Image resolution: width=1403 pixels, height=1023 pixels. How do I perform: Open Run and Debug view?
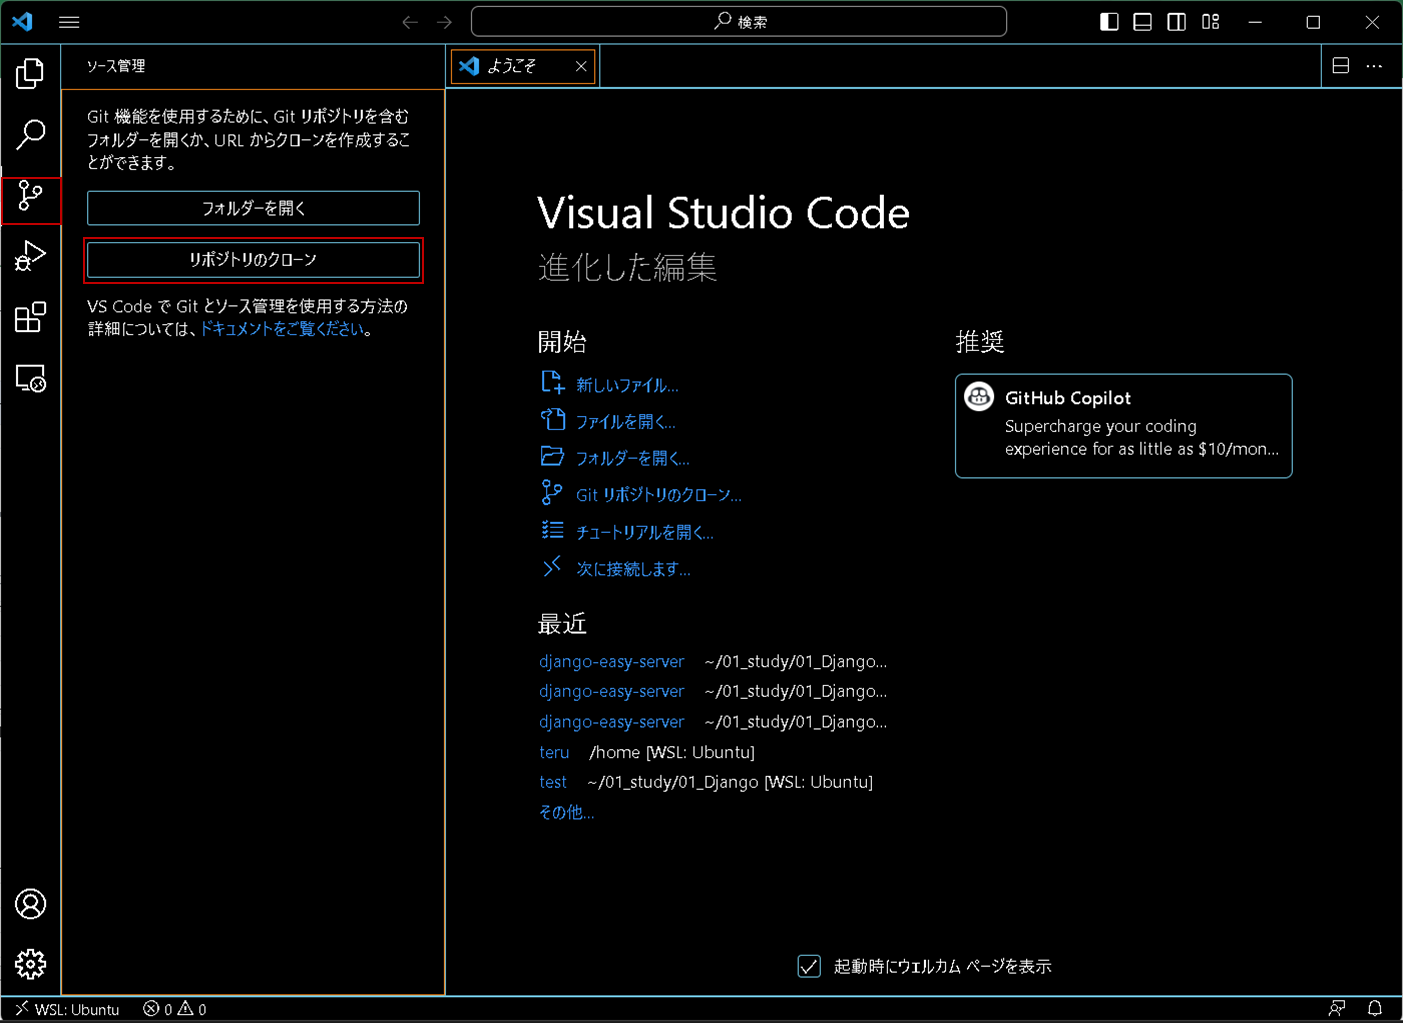coord(30,257)
